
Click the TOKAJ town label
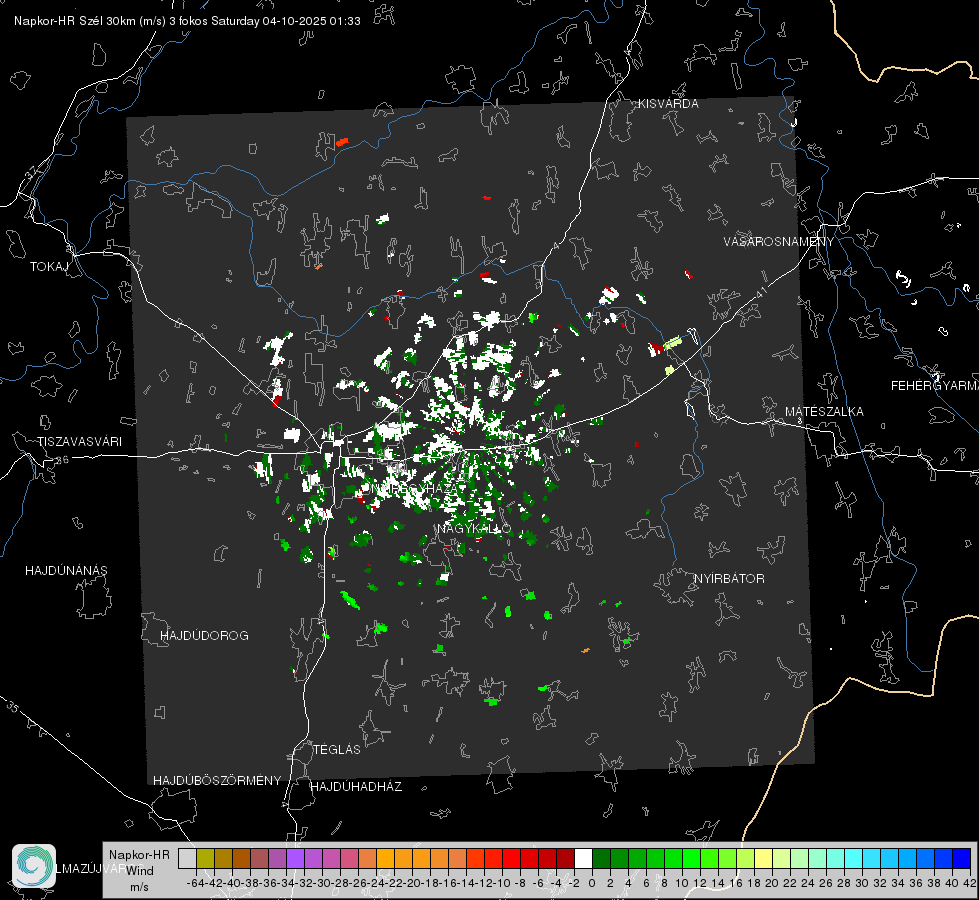[49, 267]
